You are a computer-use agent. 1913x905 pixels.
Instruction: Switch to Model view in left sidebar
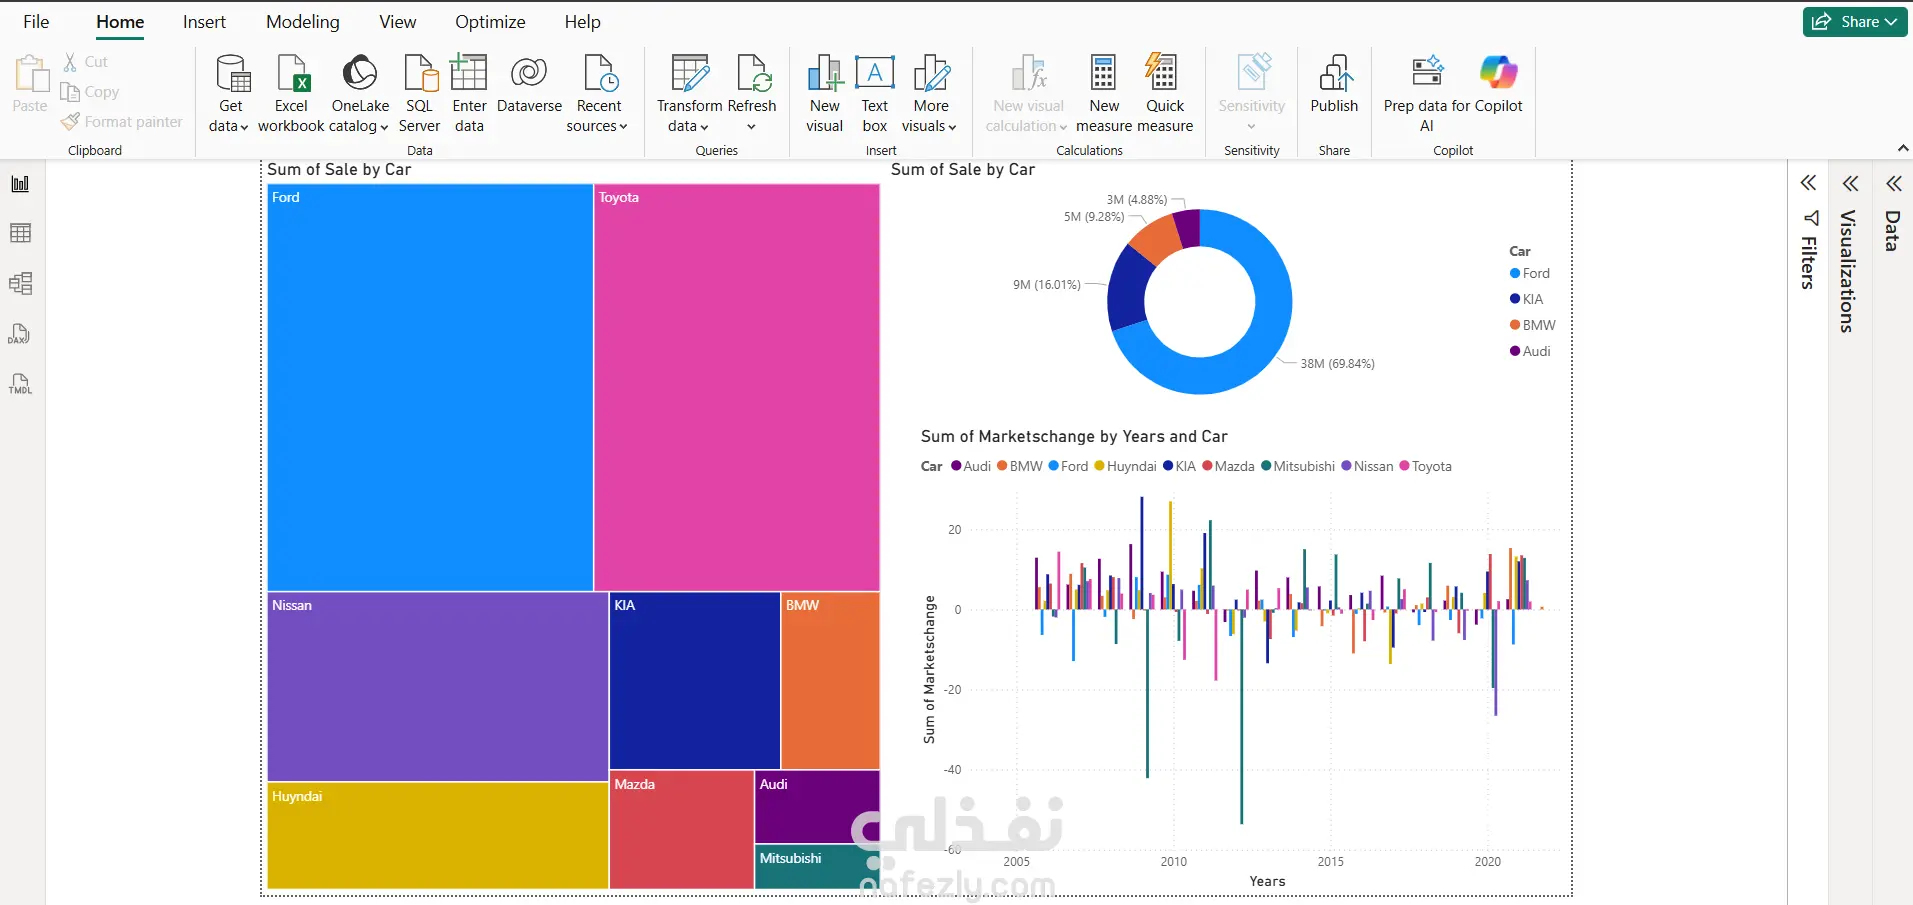[x=20, y=283]
